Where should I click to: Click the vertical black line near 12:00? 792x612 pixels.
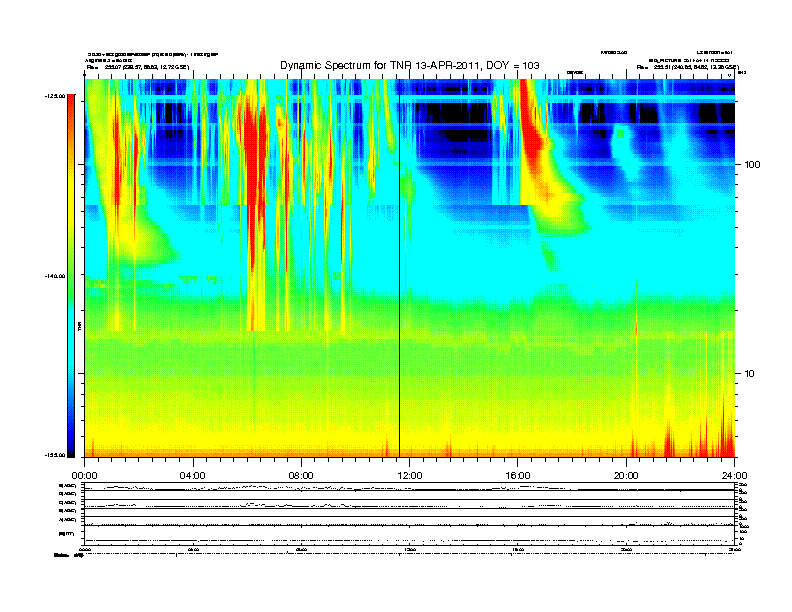point(400,268)
